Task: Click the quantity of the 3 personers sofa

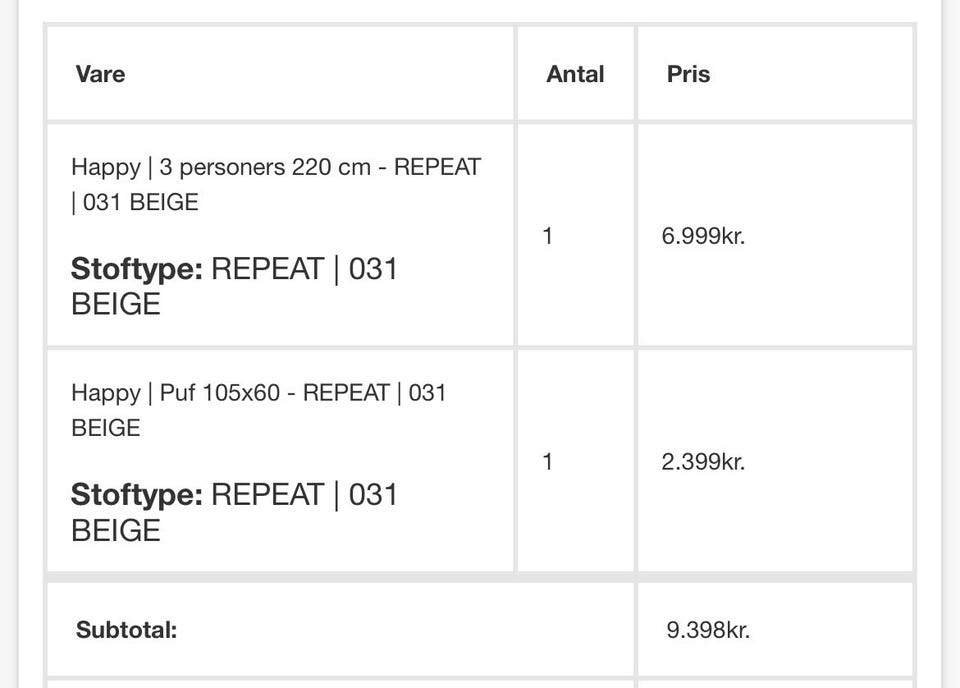Action: pyautogui.click(x=547, y=236)
